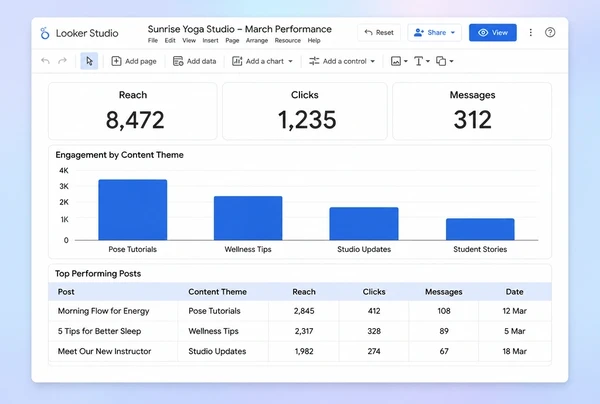Expand the text tool dropdown arrow
This screenshot has height=404, width=600.
pos(428,61)
